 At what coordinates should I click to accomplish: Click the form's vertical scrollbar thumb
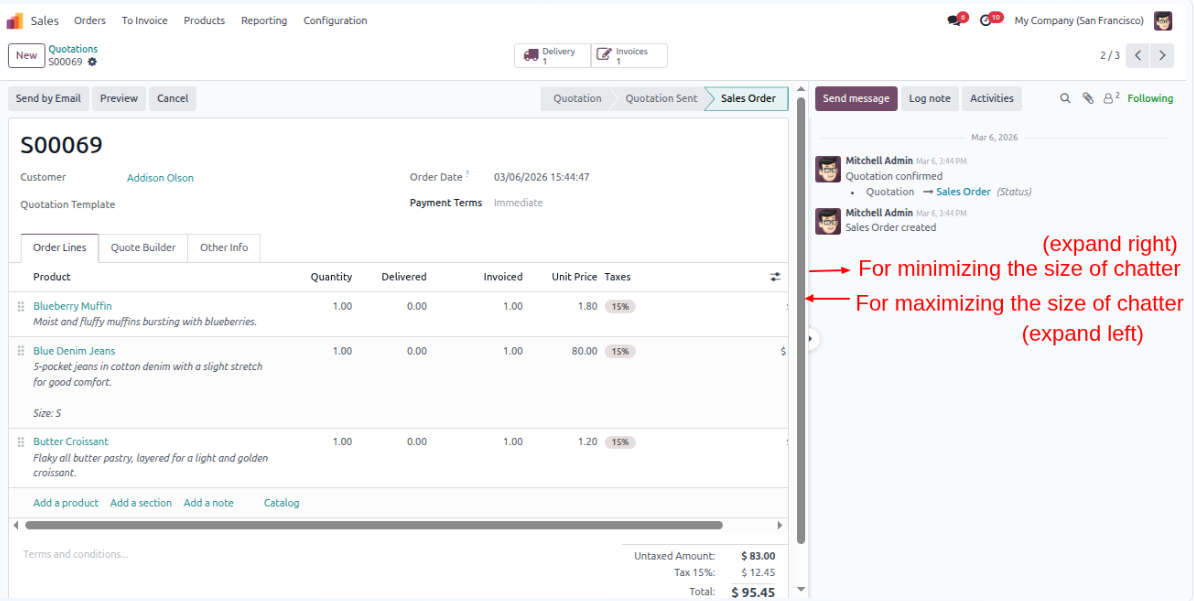[x=801, y=320]
